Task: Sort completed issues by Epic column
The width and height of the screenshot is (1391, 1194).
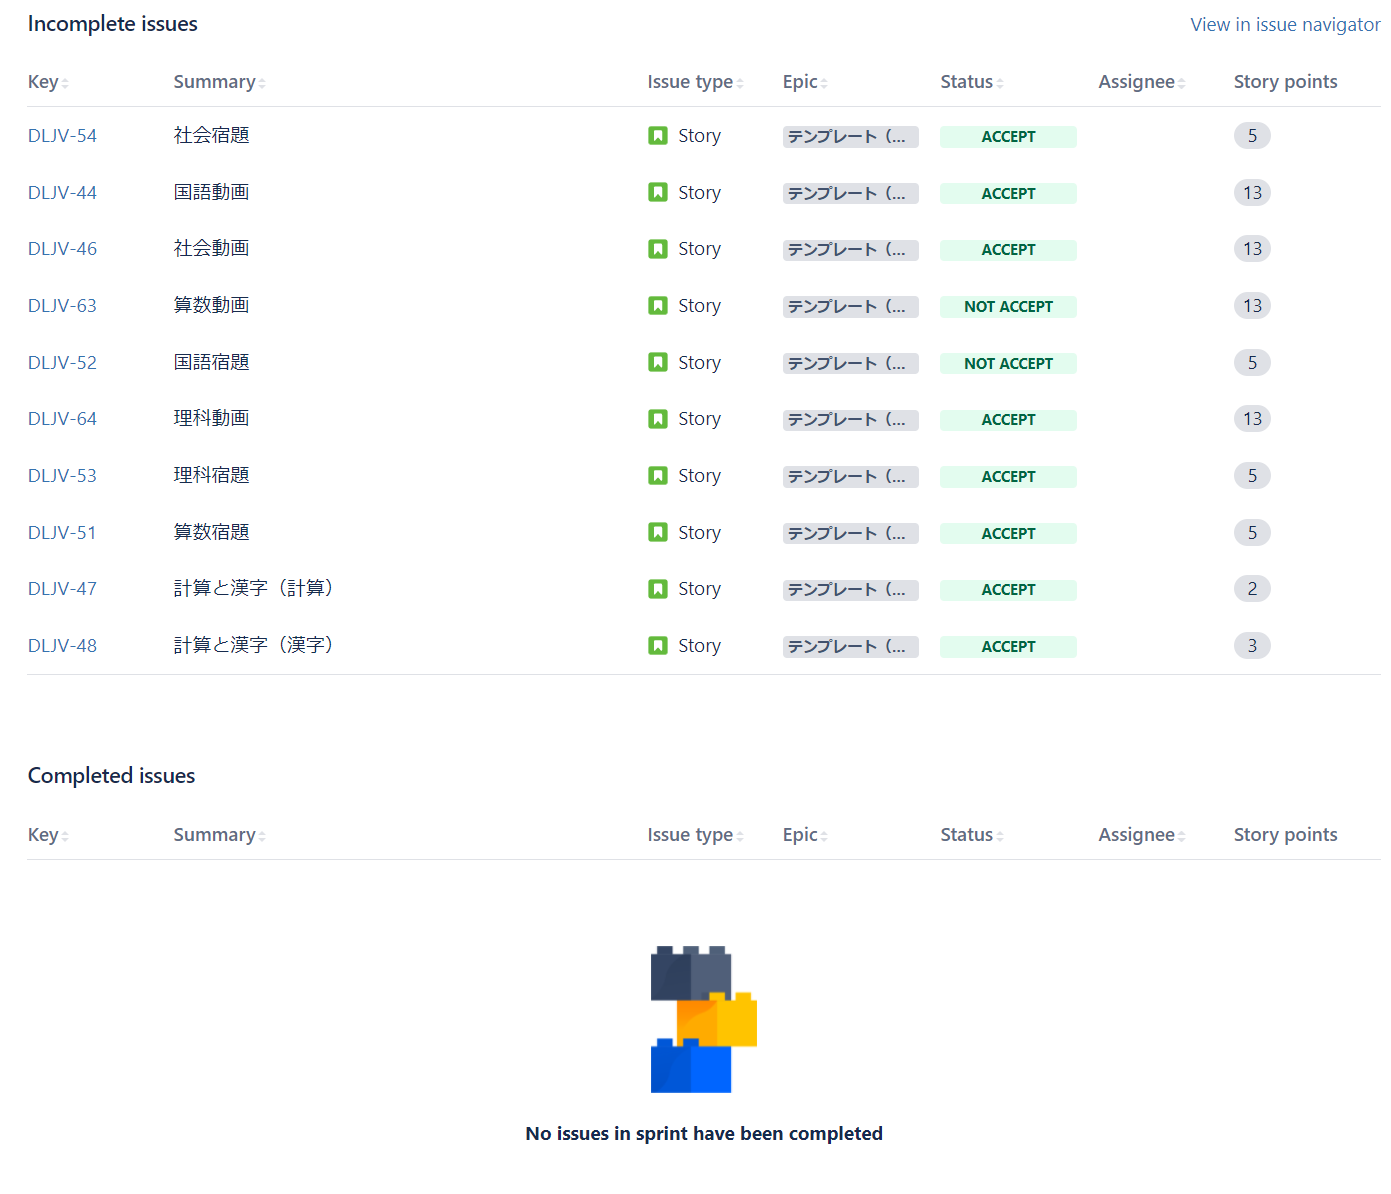Action: tap(805, 835)
